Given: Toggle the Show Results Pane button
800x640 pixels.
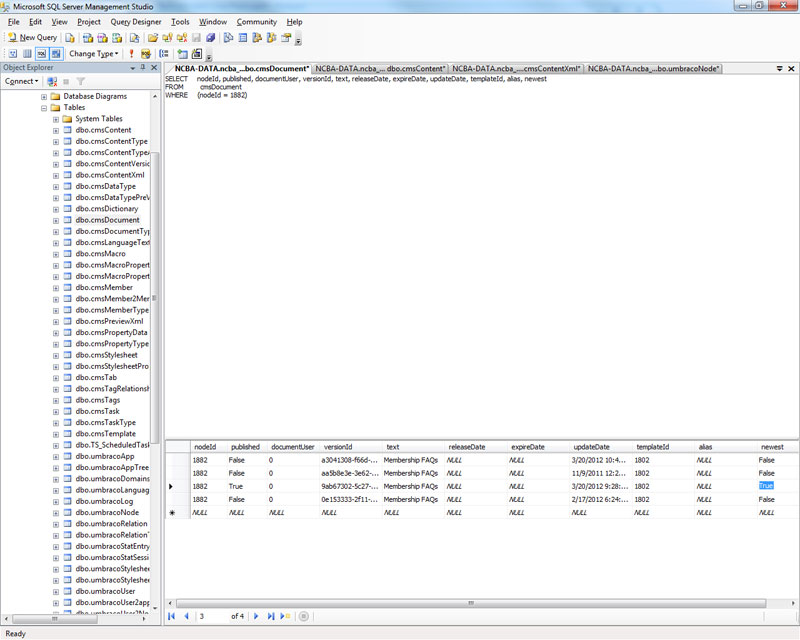Looking at the screenshot, I should tap(56, 54).
